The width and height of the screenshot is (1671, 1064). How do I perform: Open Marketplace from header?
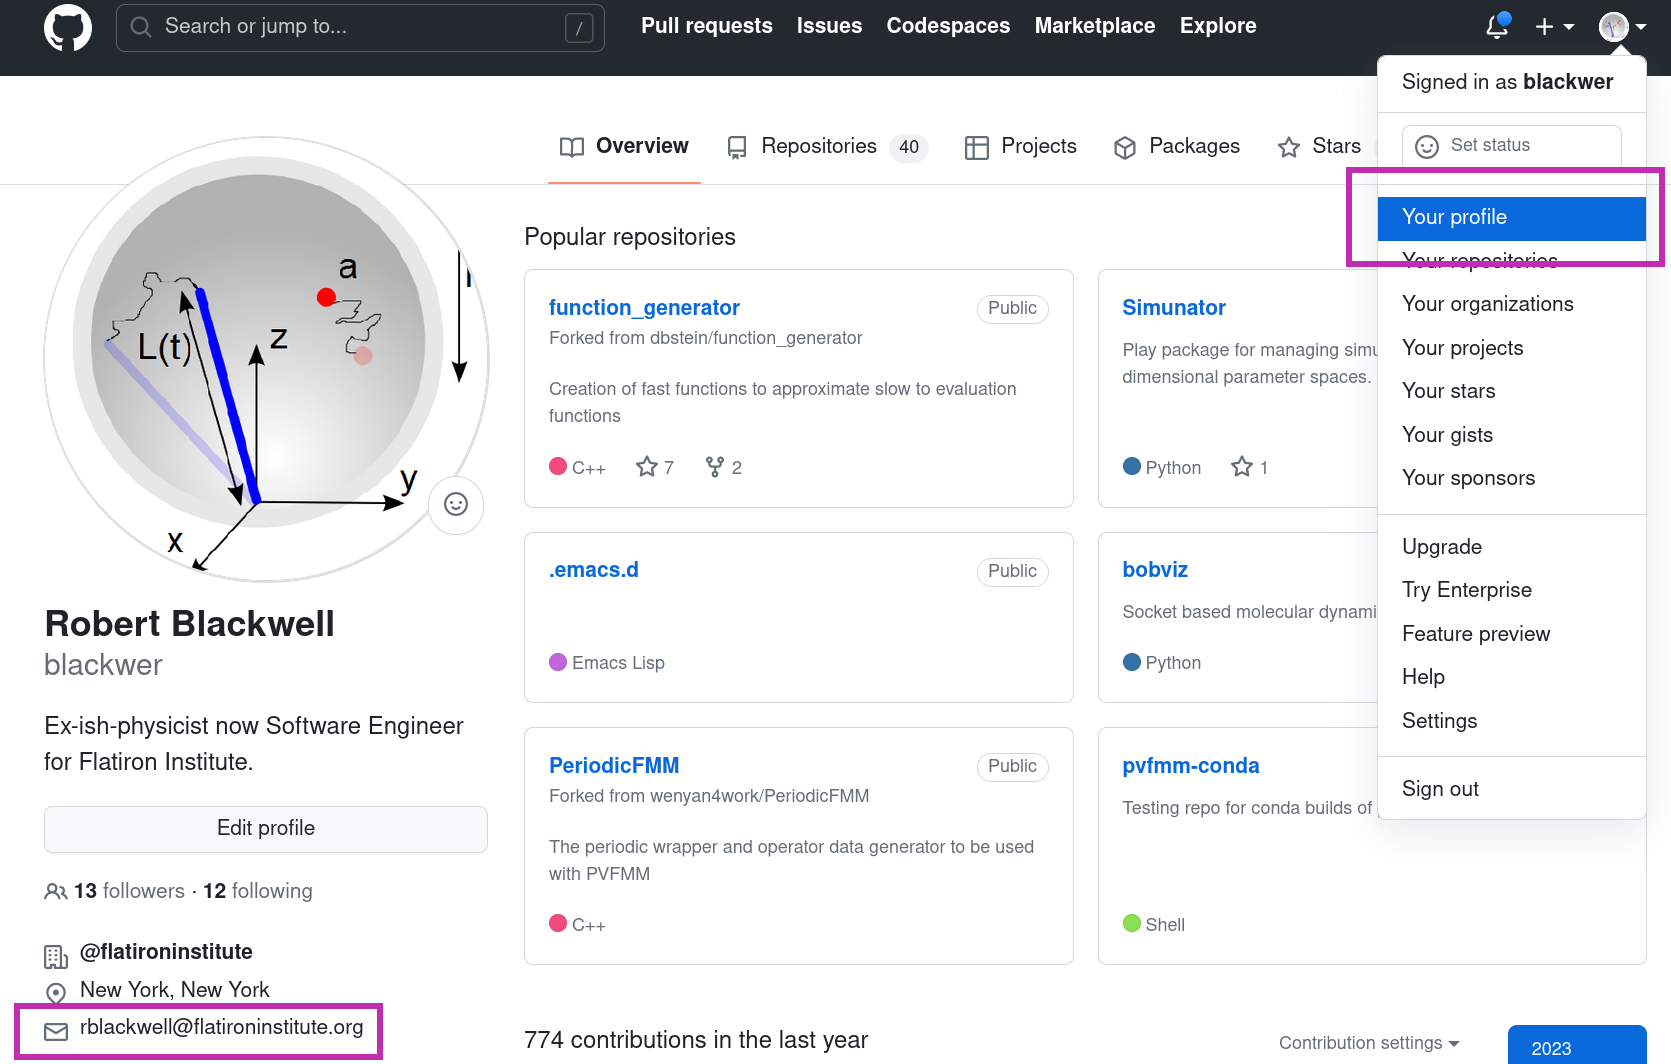[x=1095, y=26]
